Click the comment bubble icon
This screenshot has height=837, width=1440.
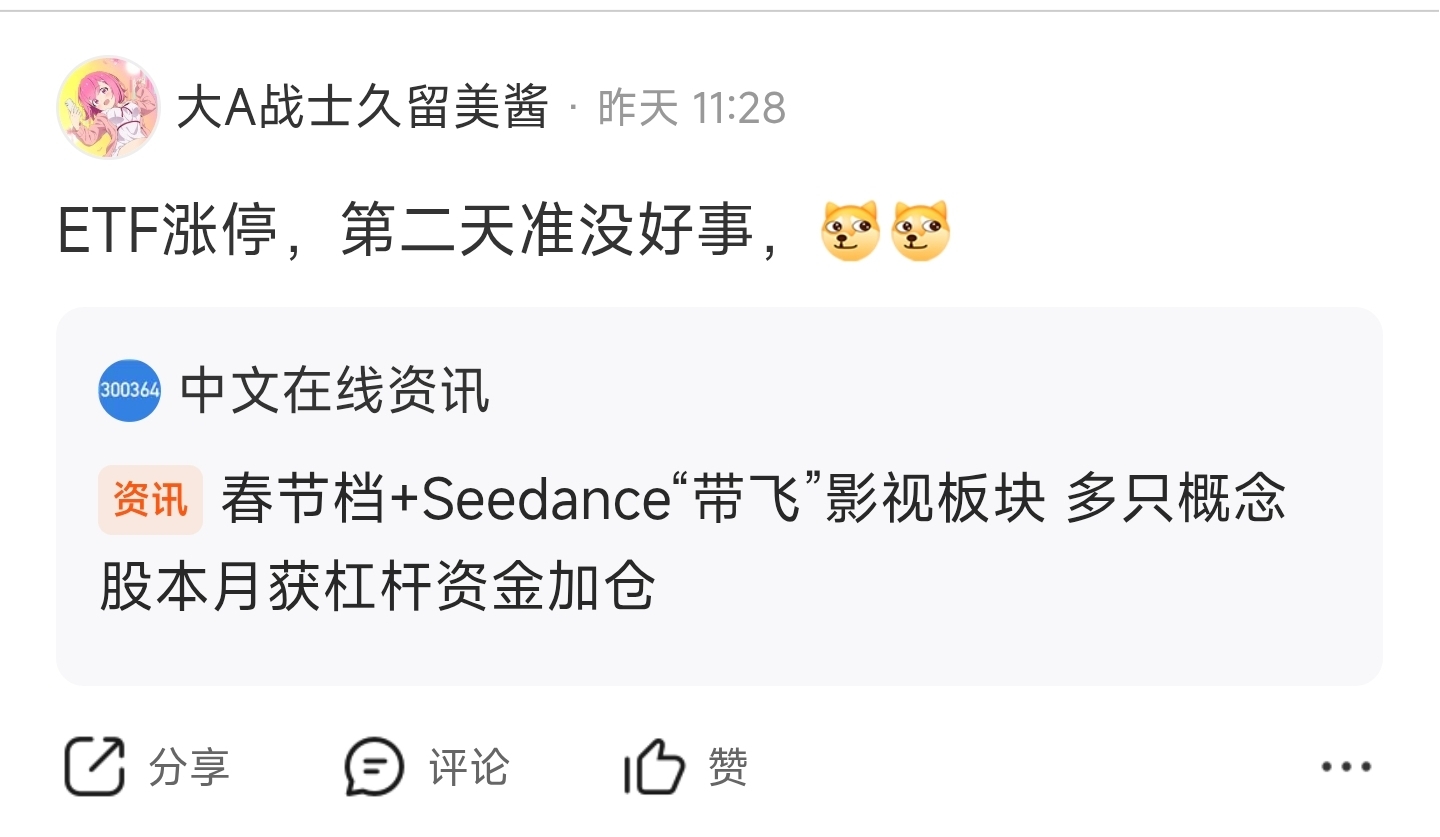(374, 767)
